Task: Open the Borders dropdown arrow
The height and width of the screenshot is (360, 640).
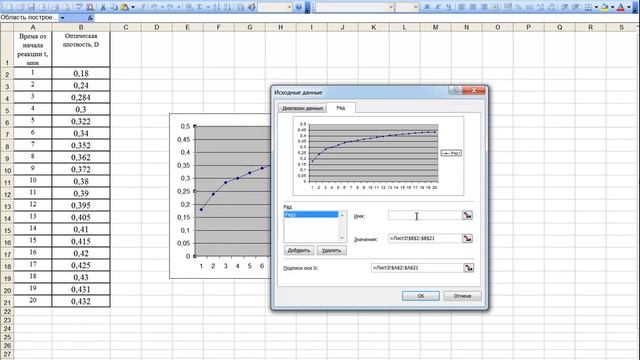Action: 596,7
